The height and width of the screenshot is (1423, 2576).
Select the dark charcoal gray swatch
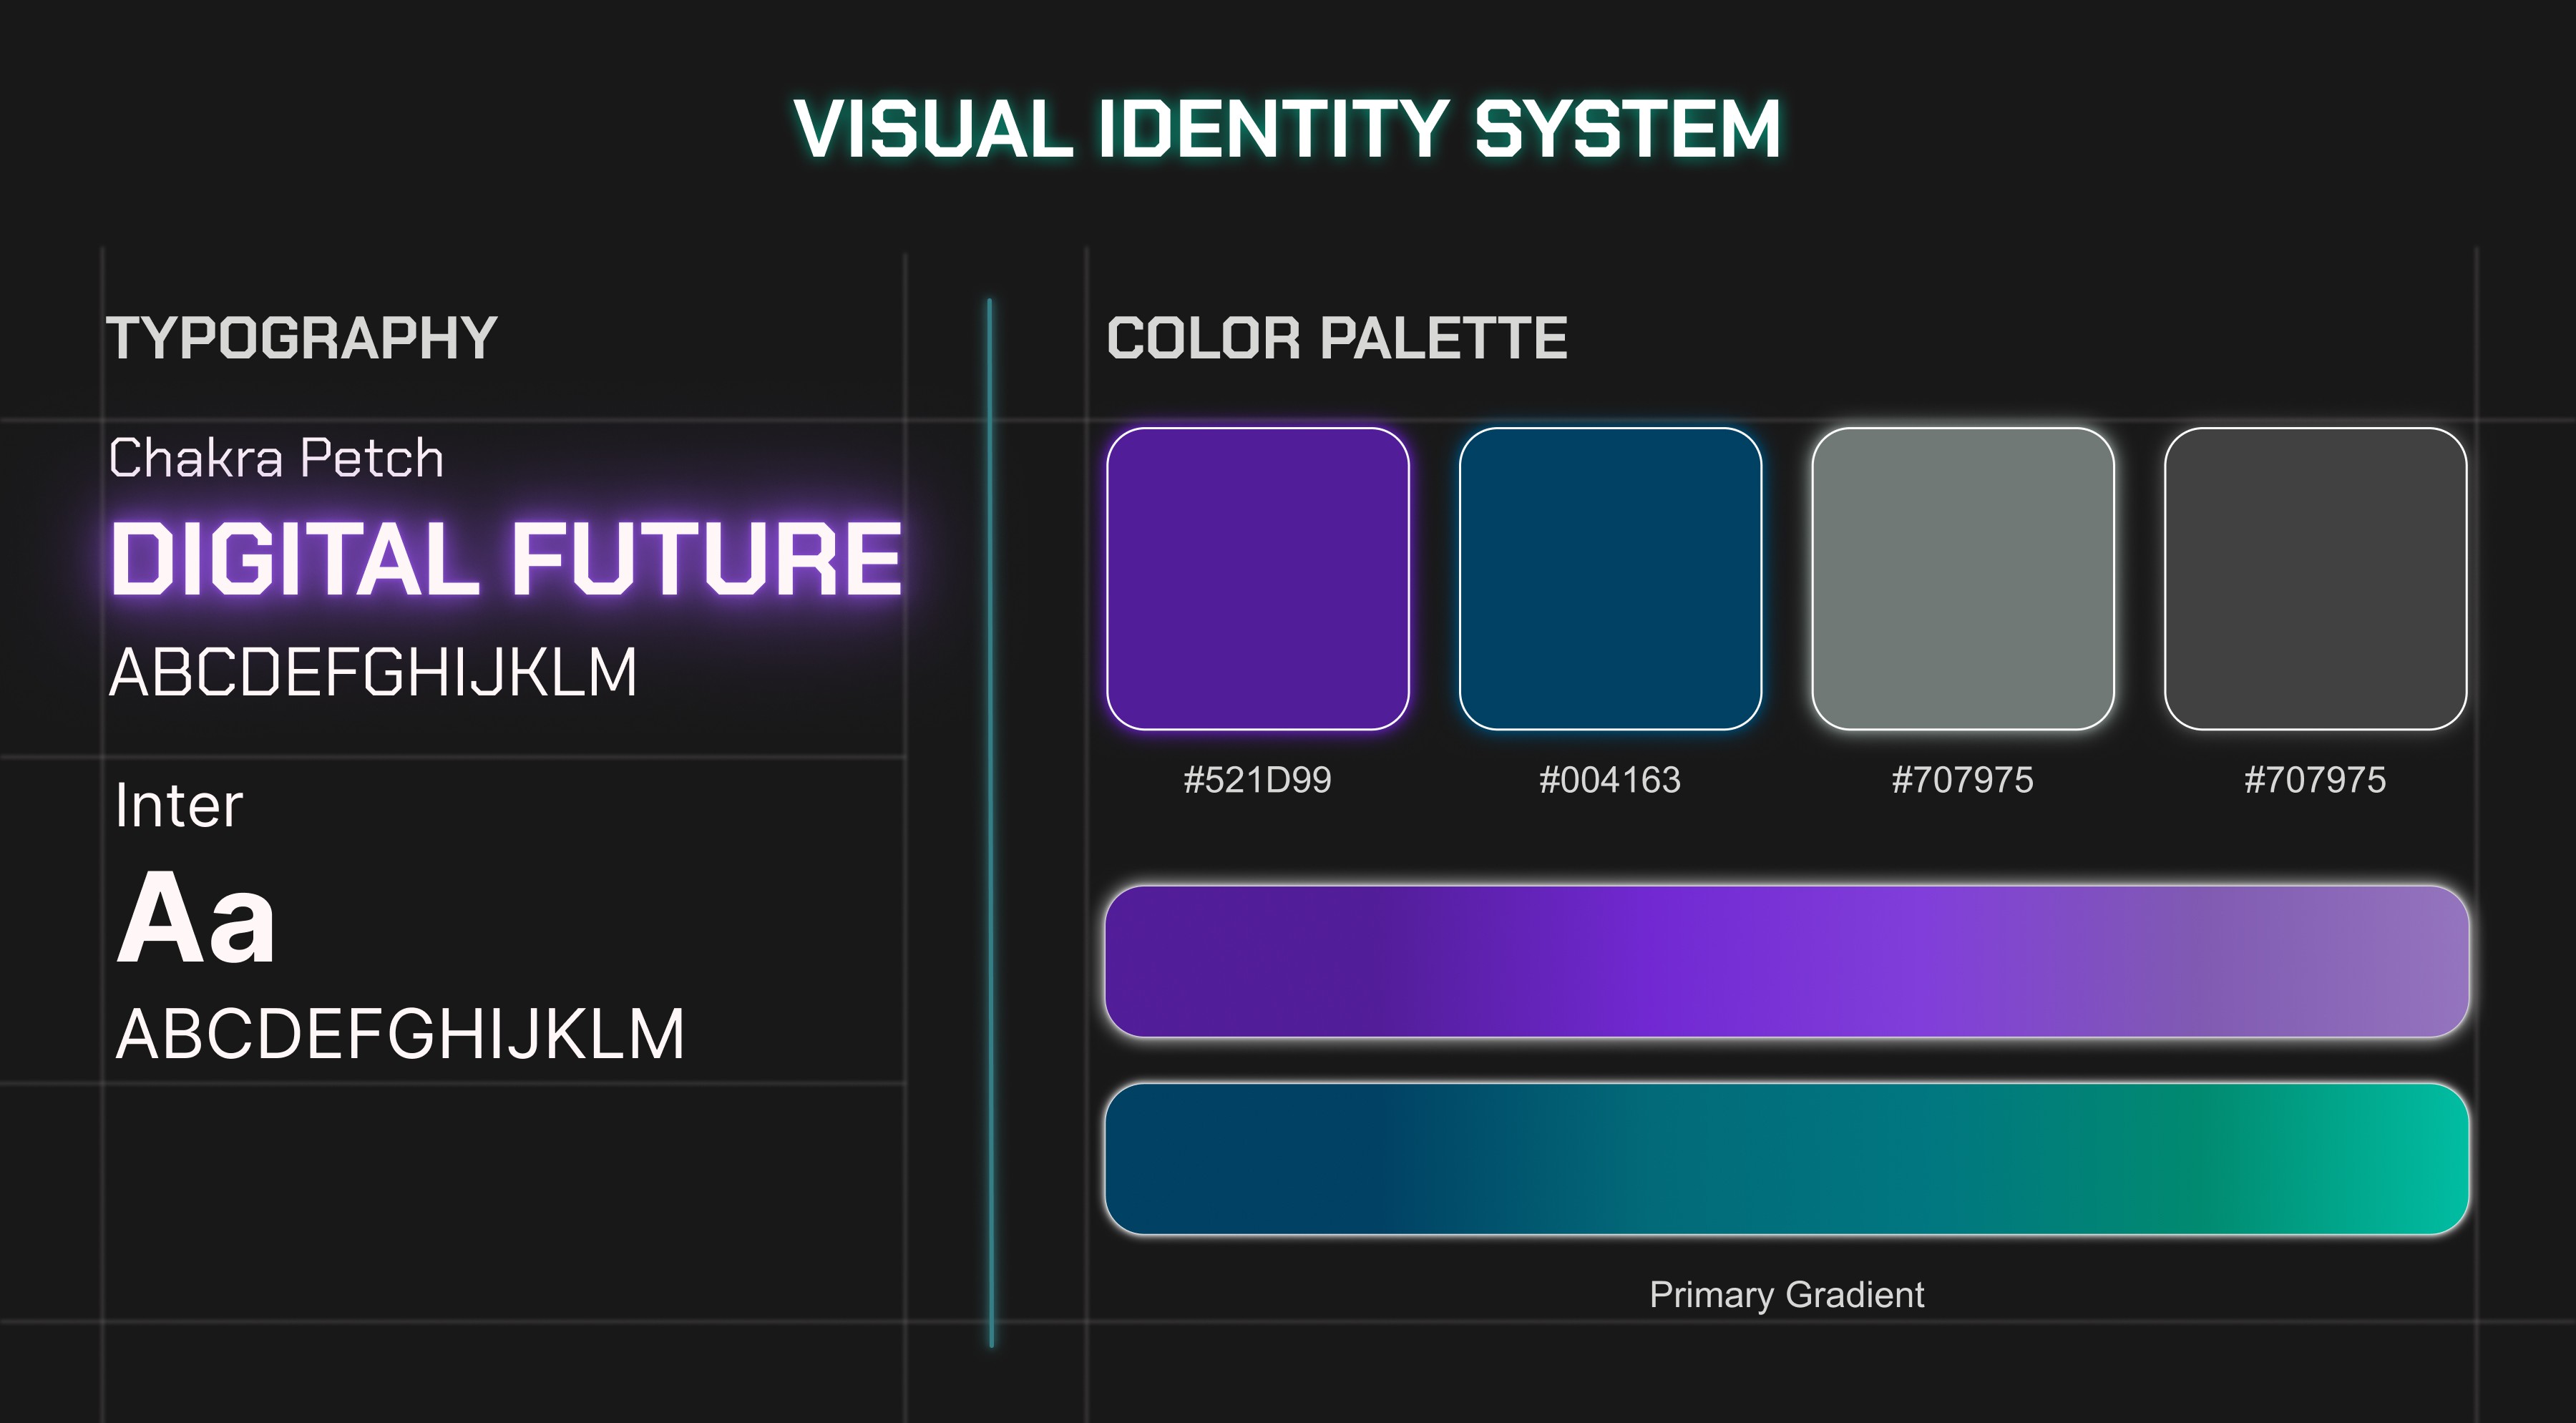click(x=2314, y=578)
